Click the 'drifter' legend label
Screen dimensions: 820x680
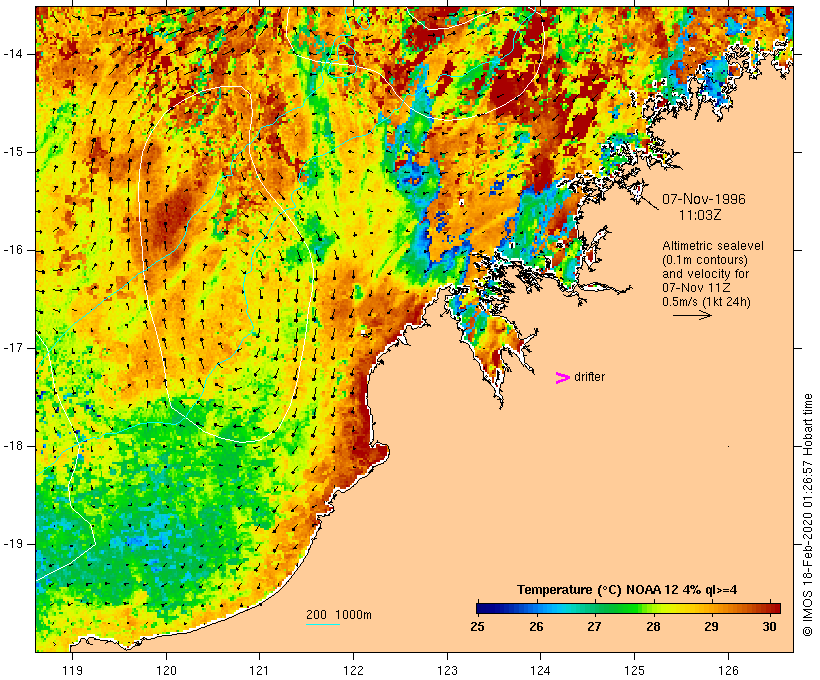point(589,377)
